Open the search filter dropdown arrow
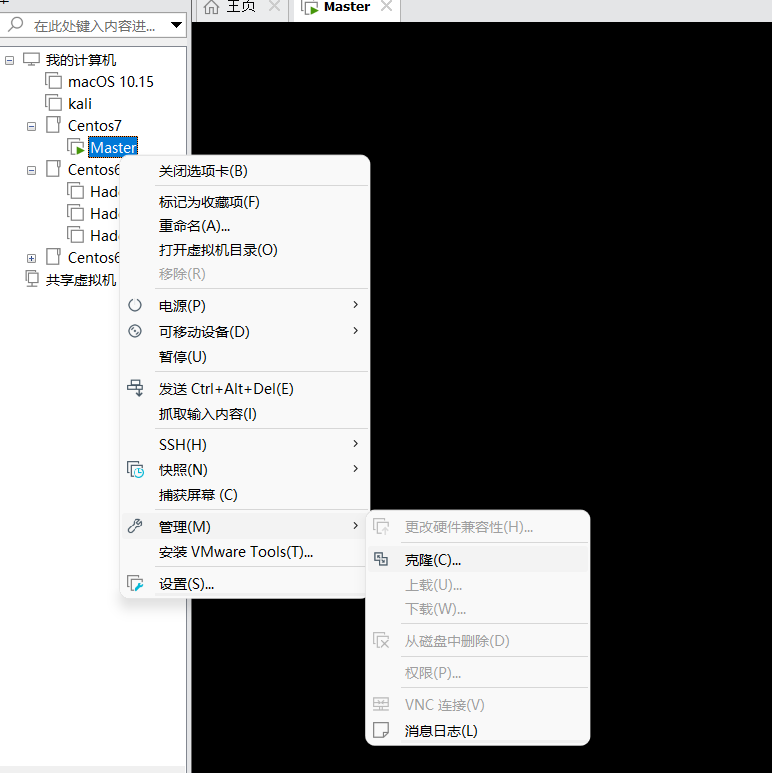Image resolution: width=772 pixels, height=773 pixels. (x=176, y=25)
